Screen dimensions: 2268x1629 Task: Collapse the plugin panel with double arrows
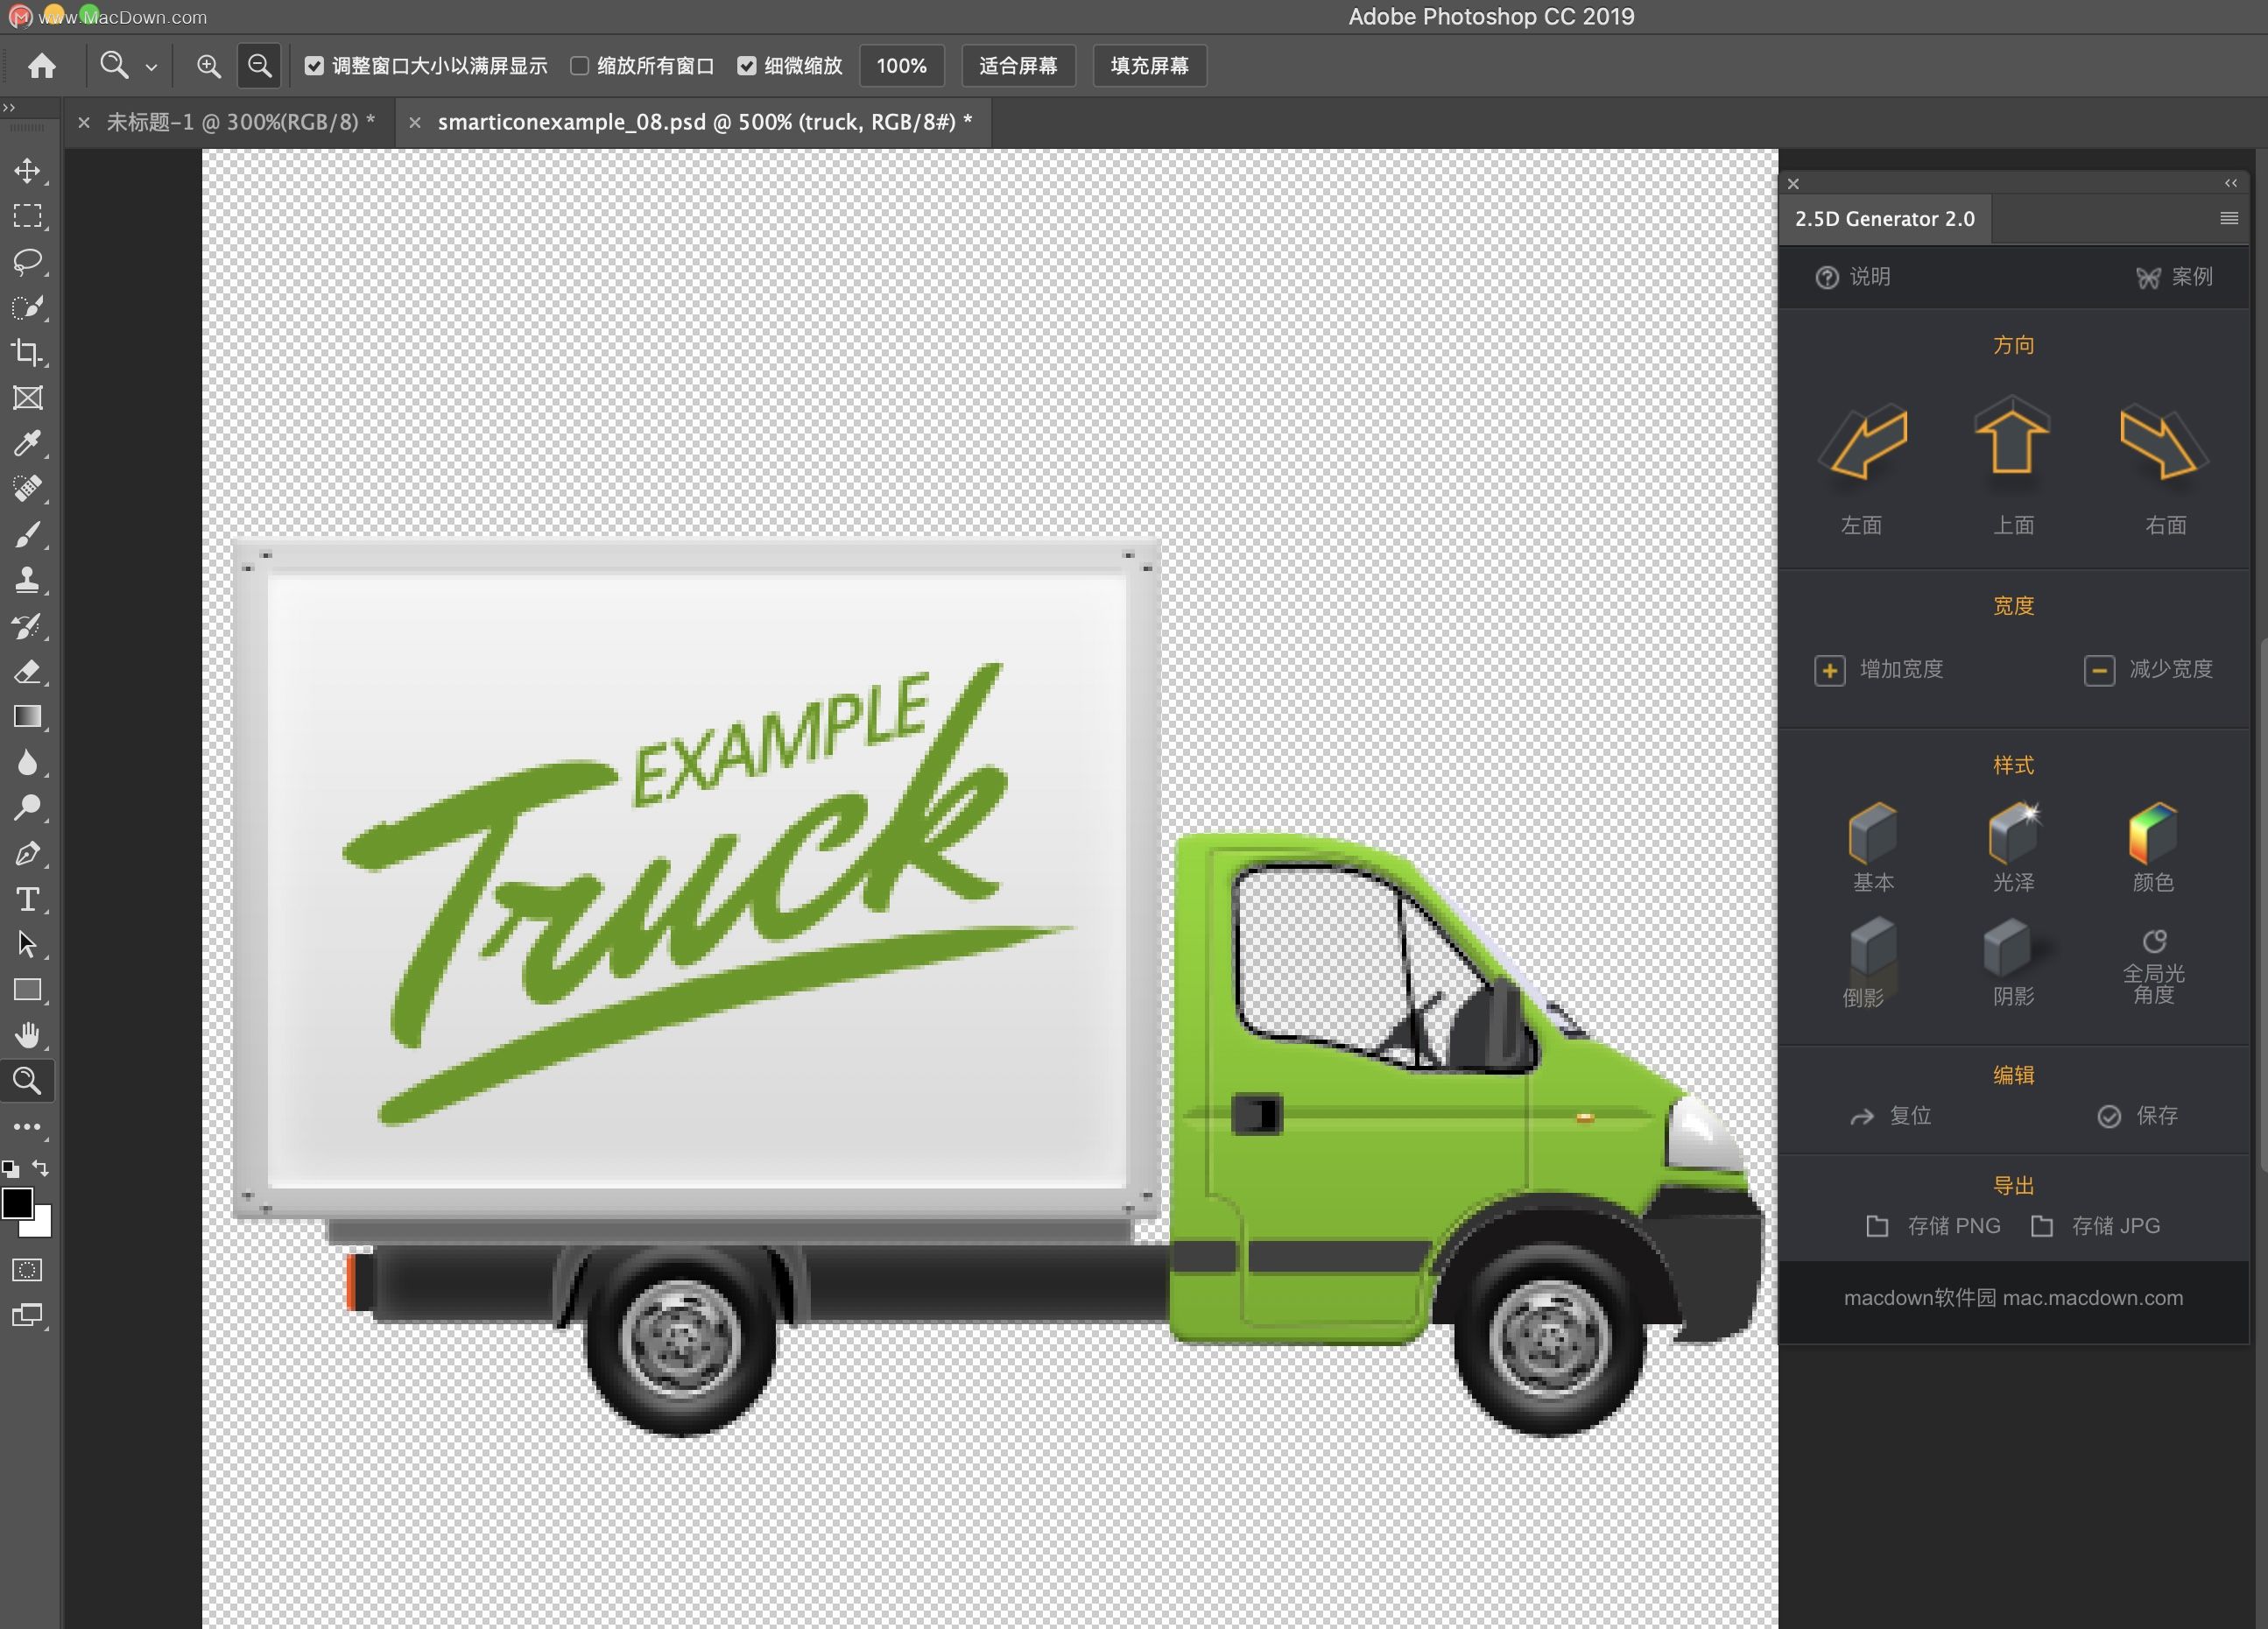2230,183
